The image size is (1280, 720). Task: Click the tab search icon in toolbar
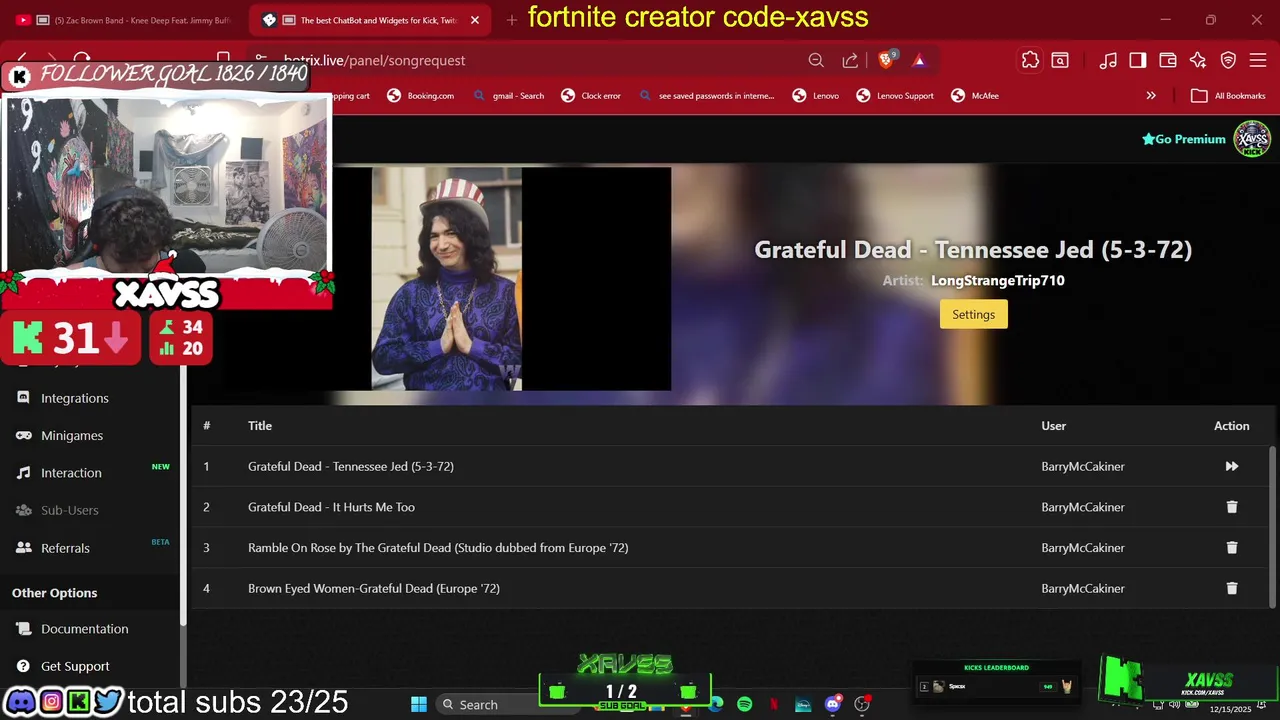[x=1060, y=60]
